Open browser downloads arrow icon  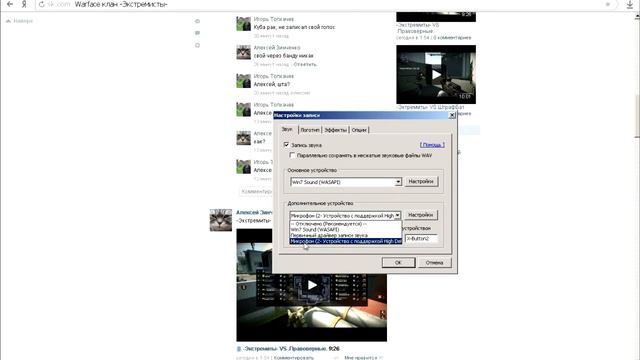(x=629, y=4)
